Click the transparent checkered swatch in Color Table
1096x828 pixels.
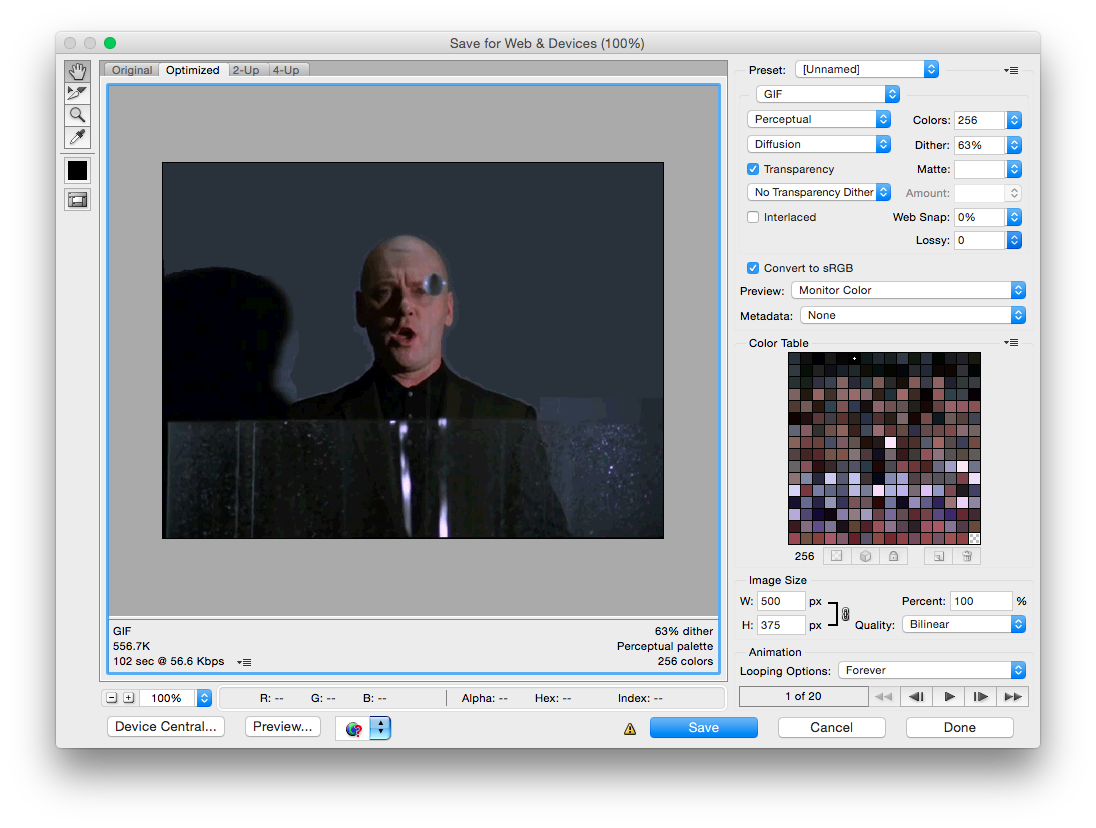click(x=974, y=539)
